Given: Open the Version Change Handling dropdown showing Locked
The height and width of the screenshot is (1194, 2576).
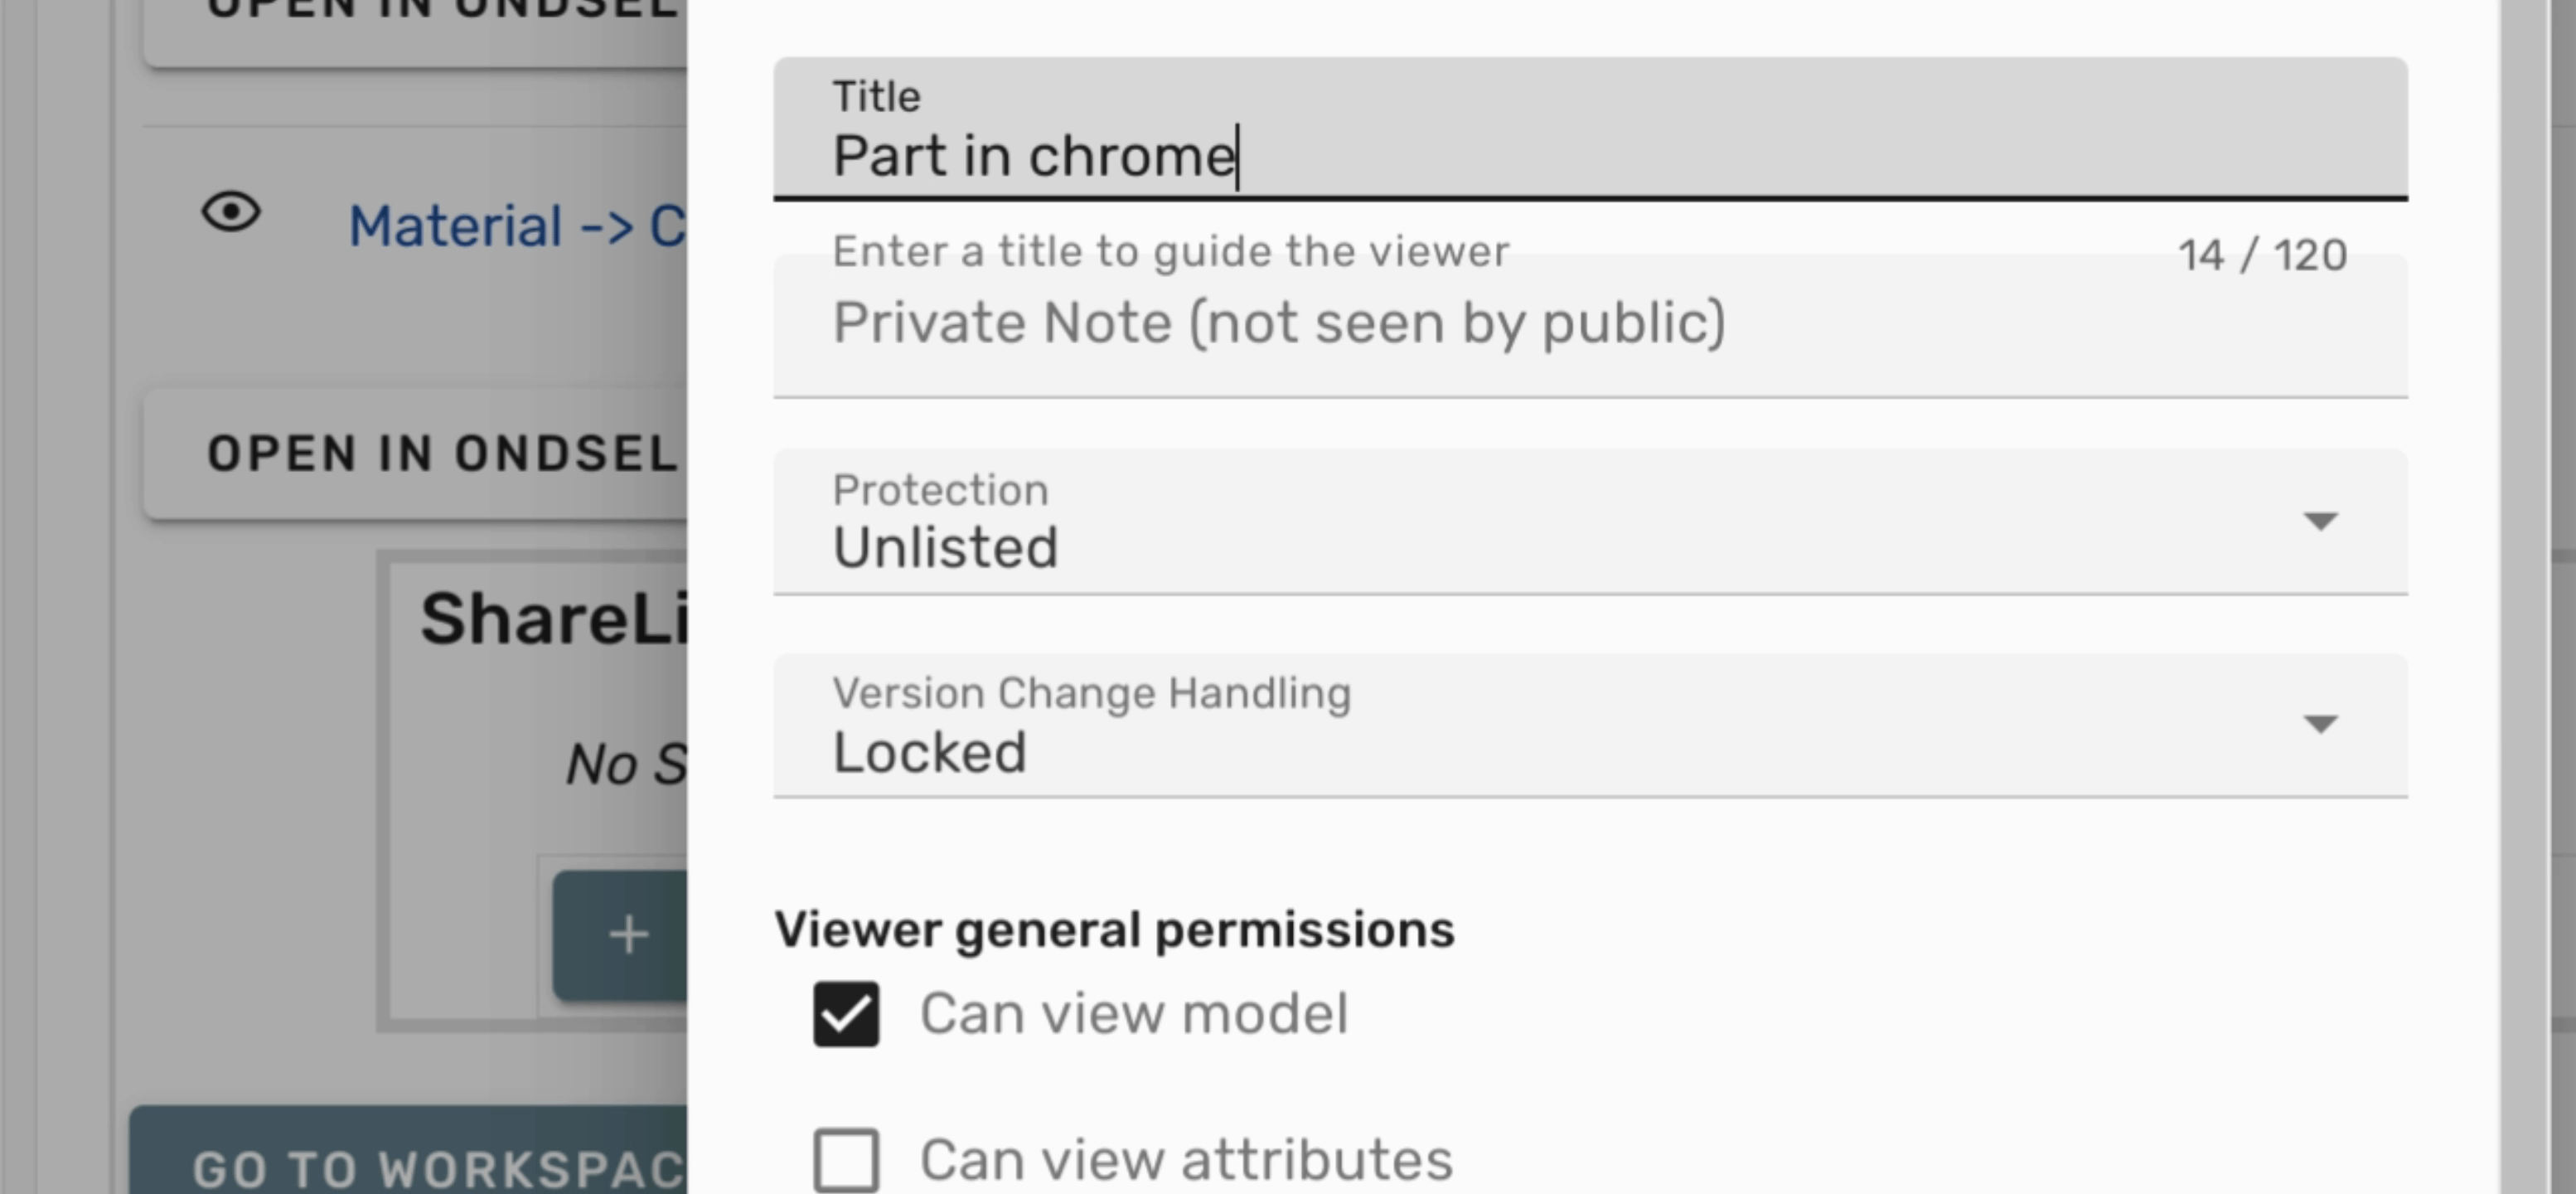Looking at the screenshot, I should pos(1500,727).
